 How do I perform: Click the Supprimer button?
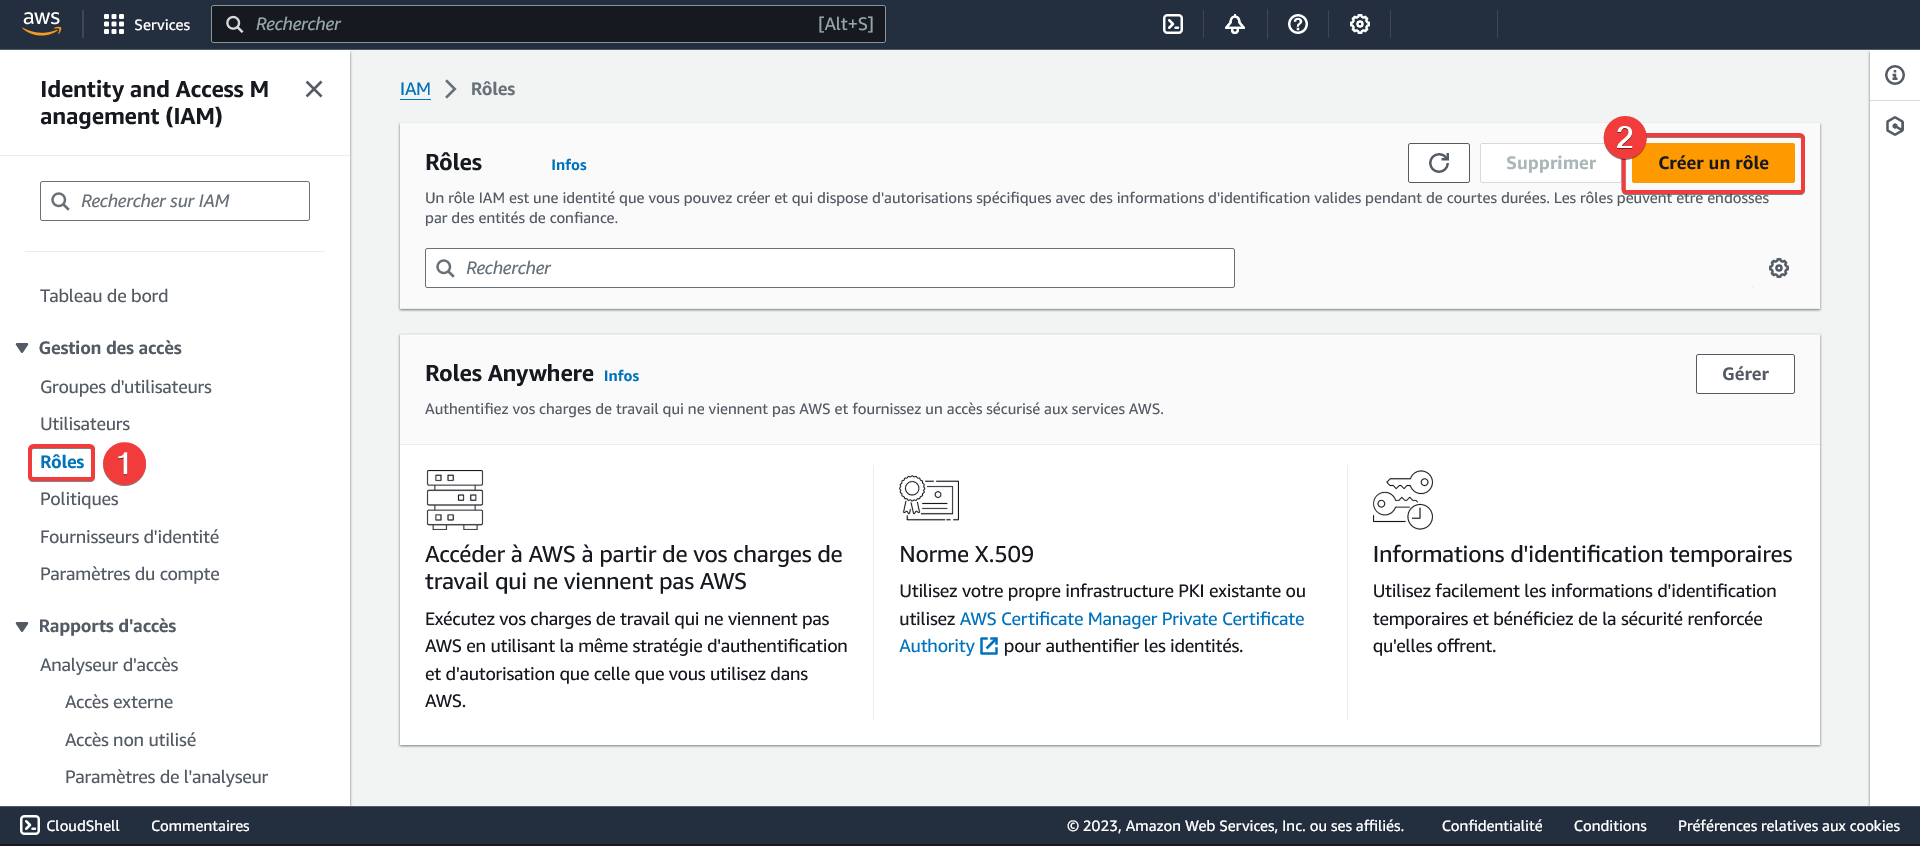(x=1551, y=163)
